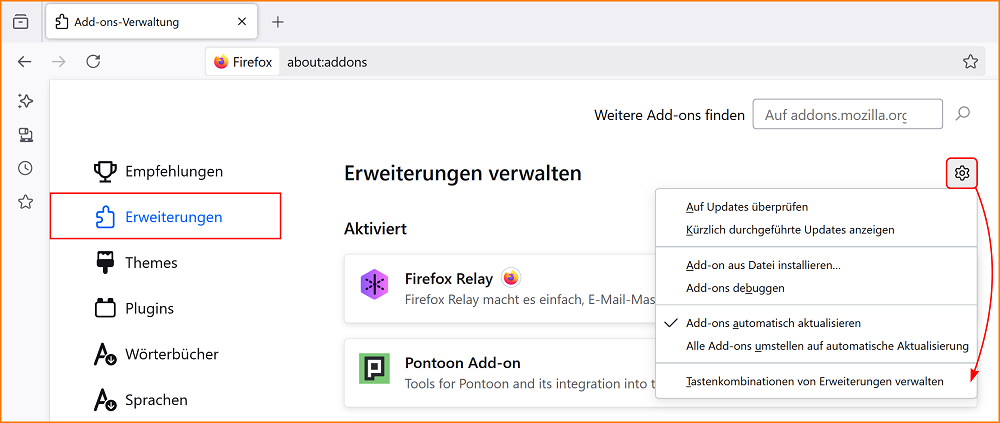Click the Aktiviert section heading

(x=376, y=228)
